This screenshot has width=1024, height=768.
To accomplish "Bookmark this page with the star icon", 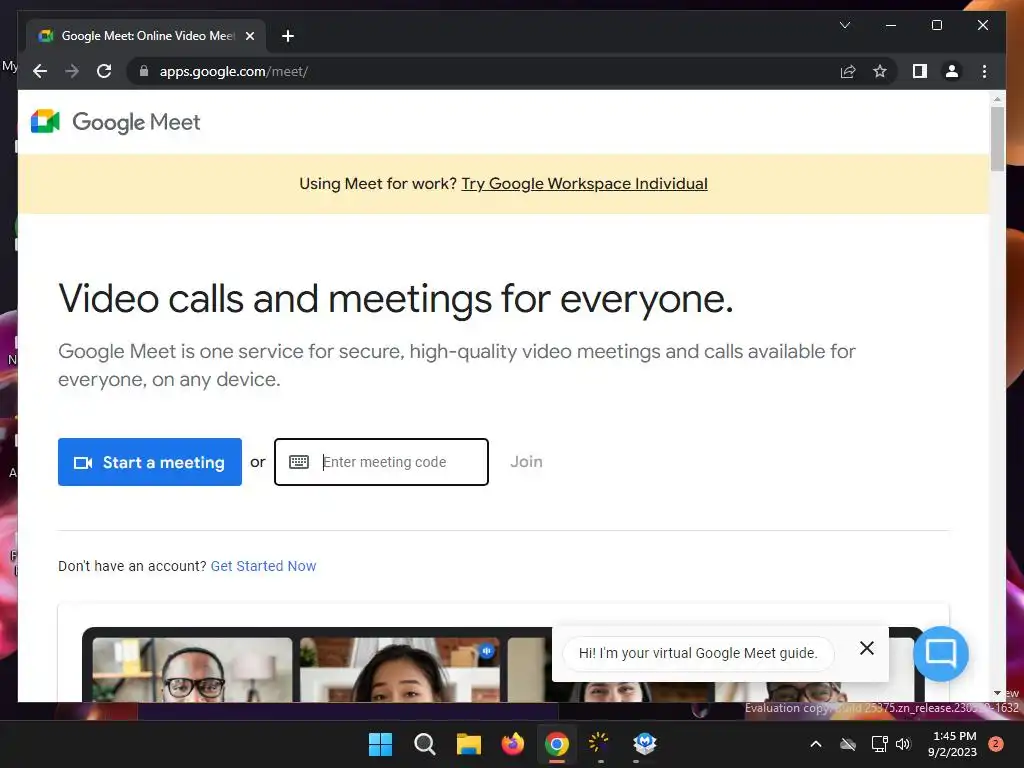I will tap(880, 71).
